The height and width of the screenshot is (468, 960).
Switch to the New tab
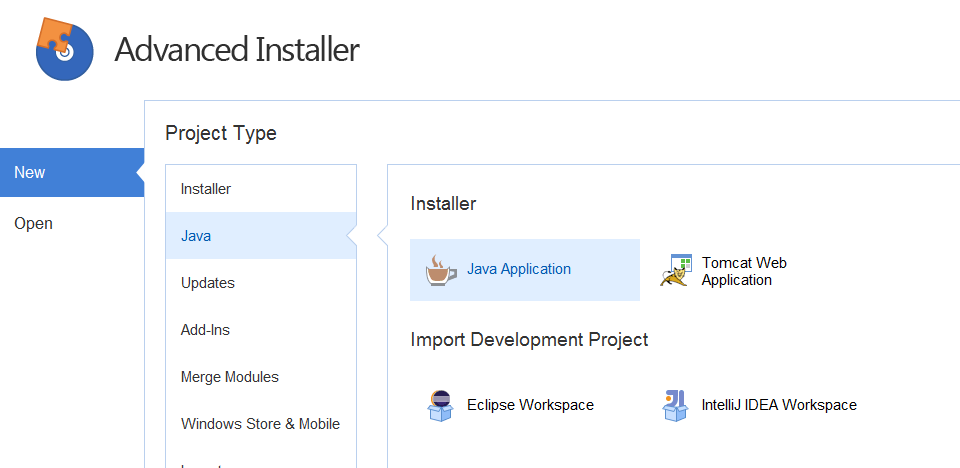30,172
